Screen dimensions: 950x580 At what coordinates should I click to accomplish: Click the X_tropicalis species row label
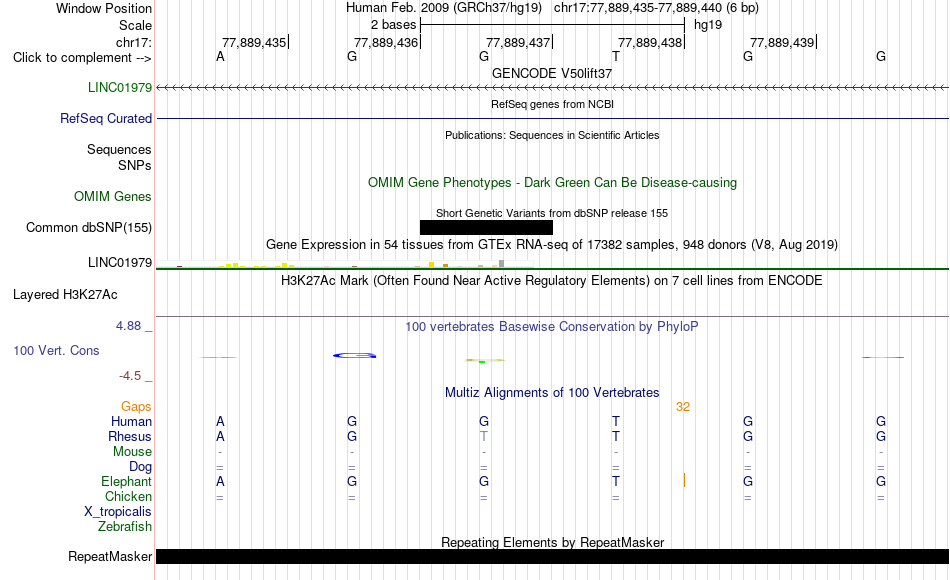(x=118, y=512)
